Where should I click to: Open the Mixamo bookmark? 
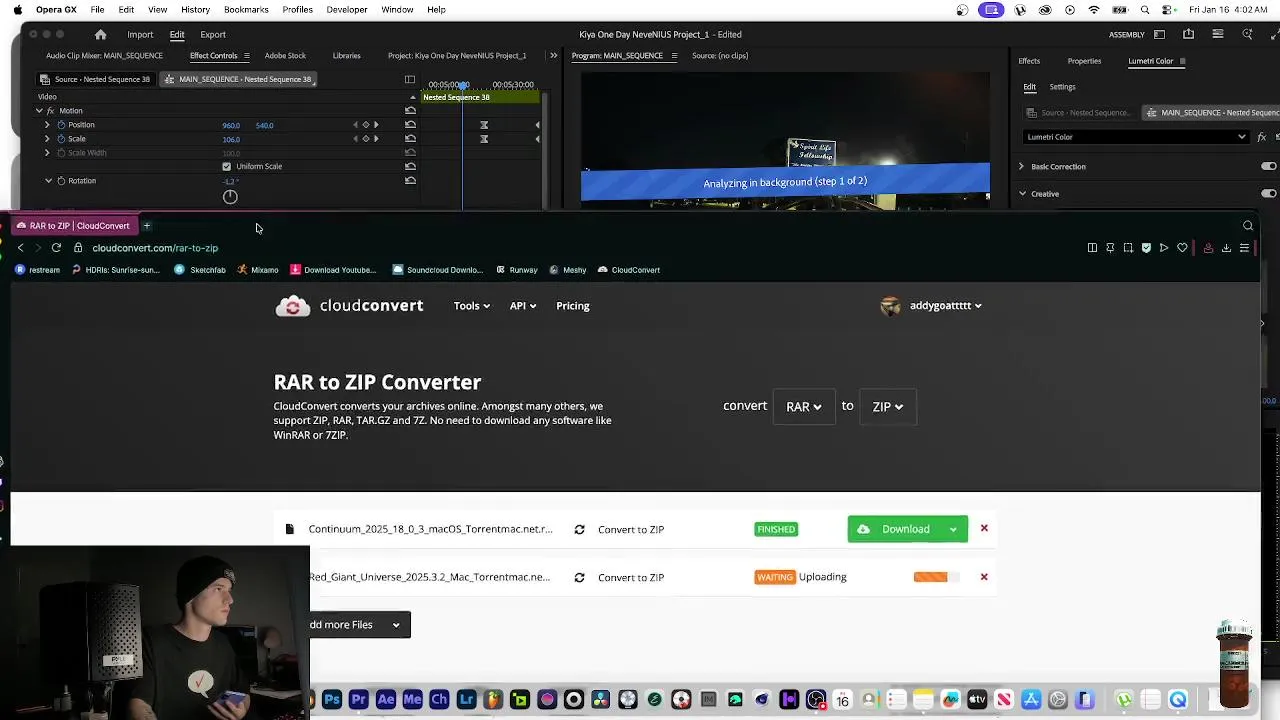tap(258, 270)
